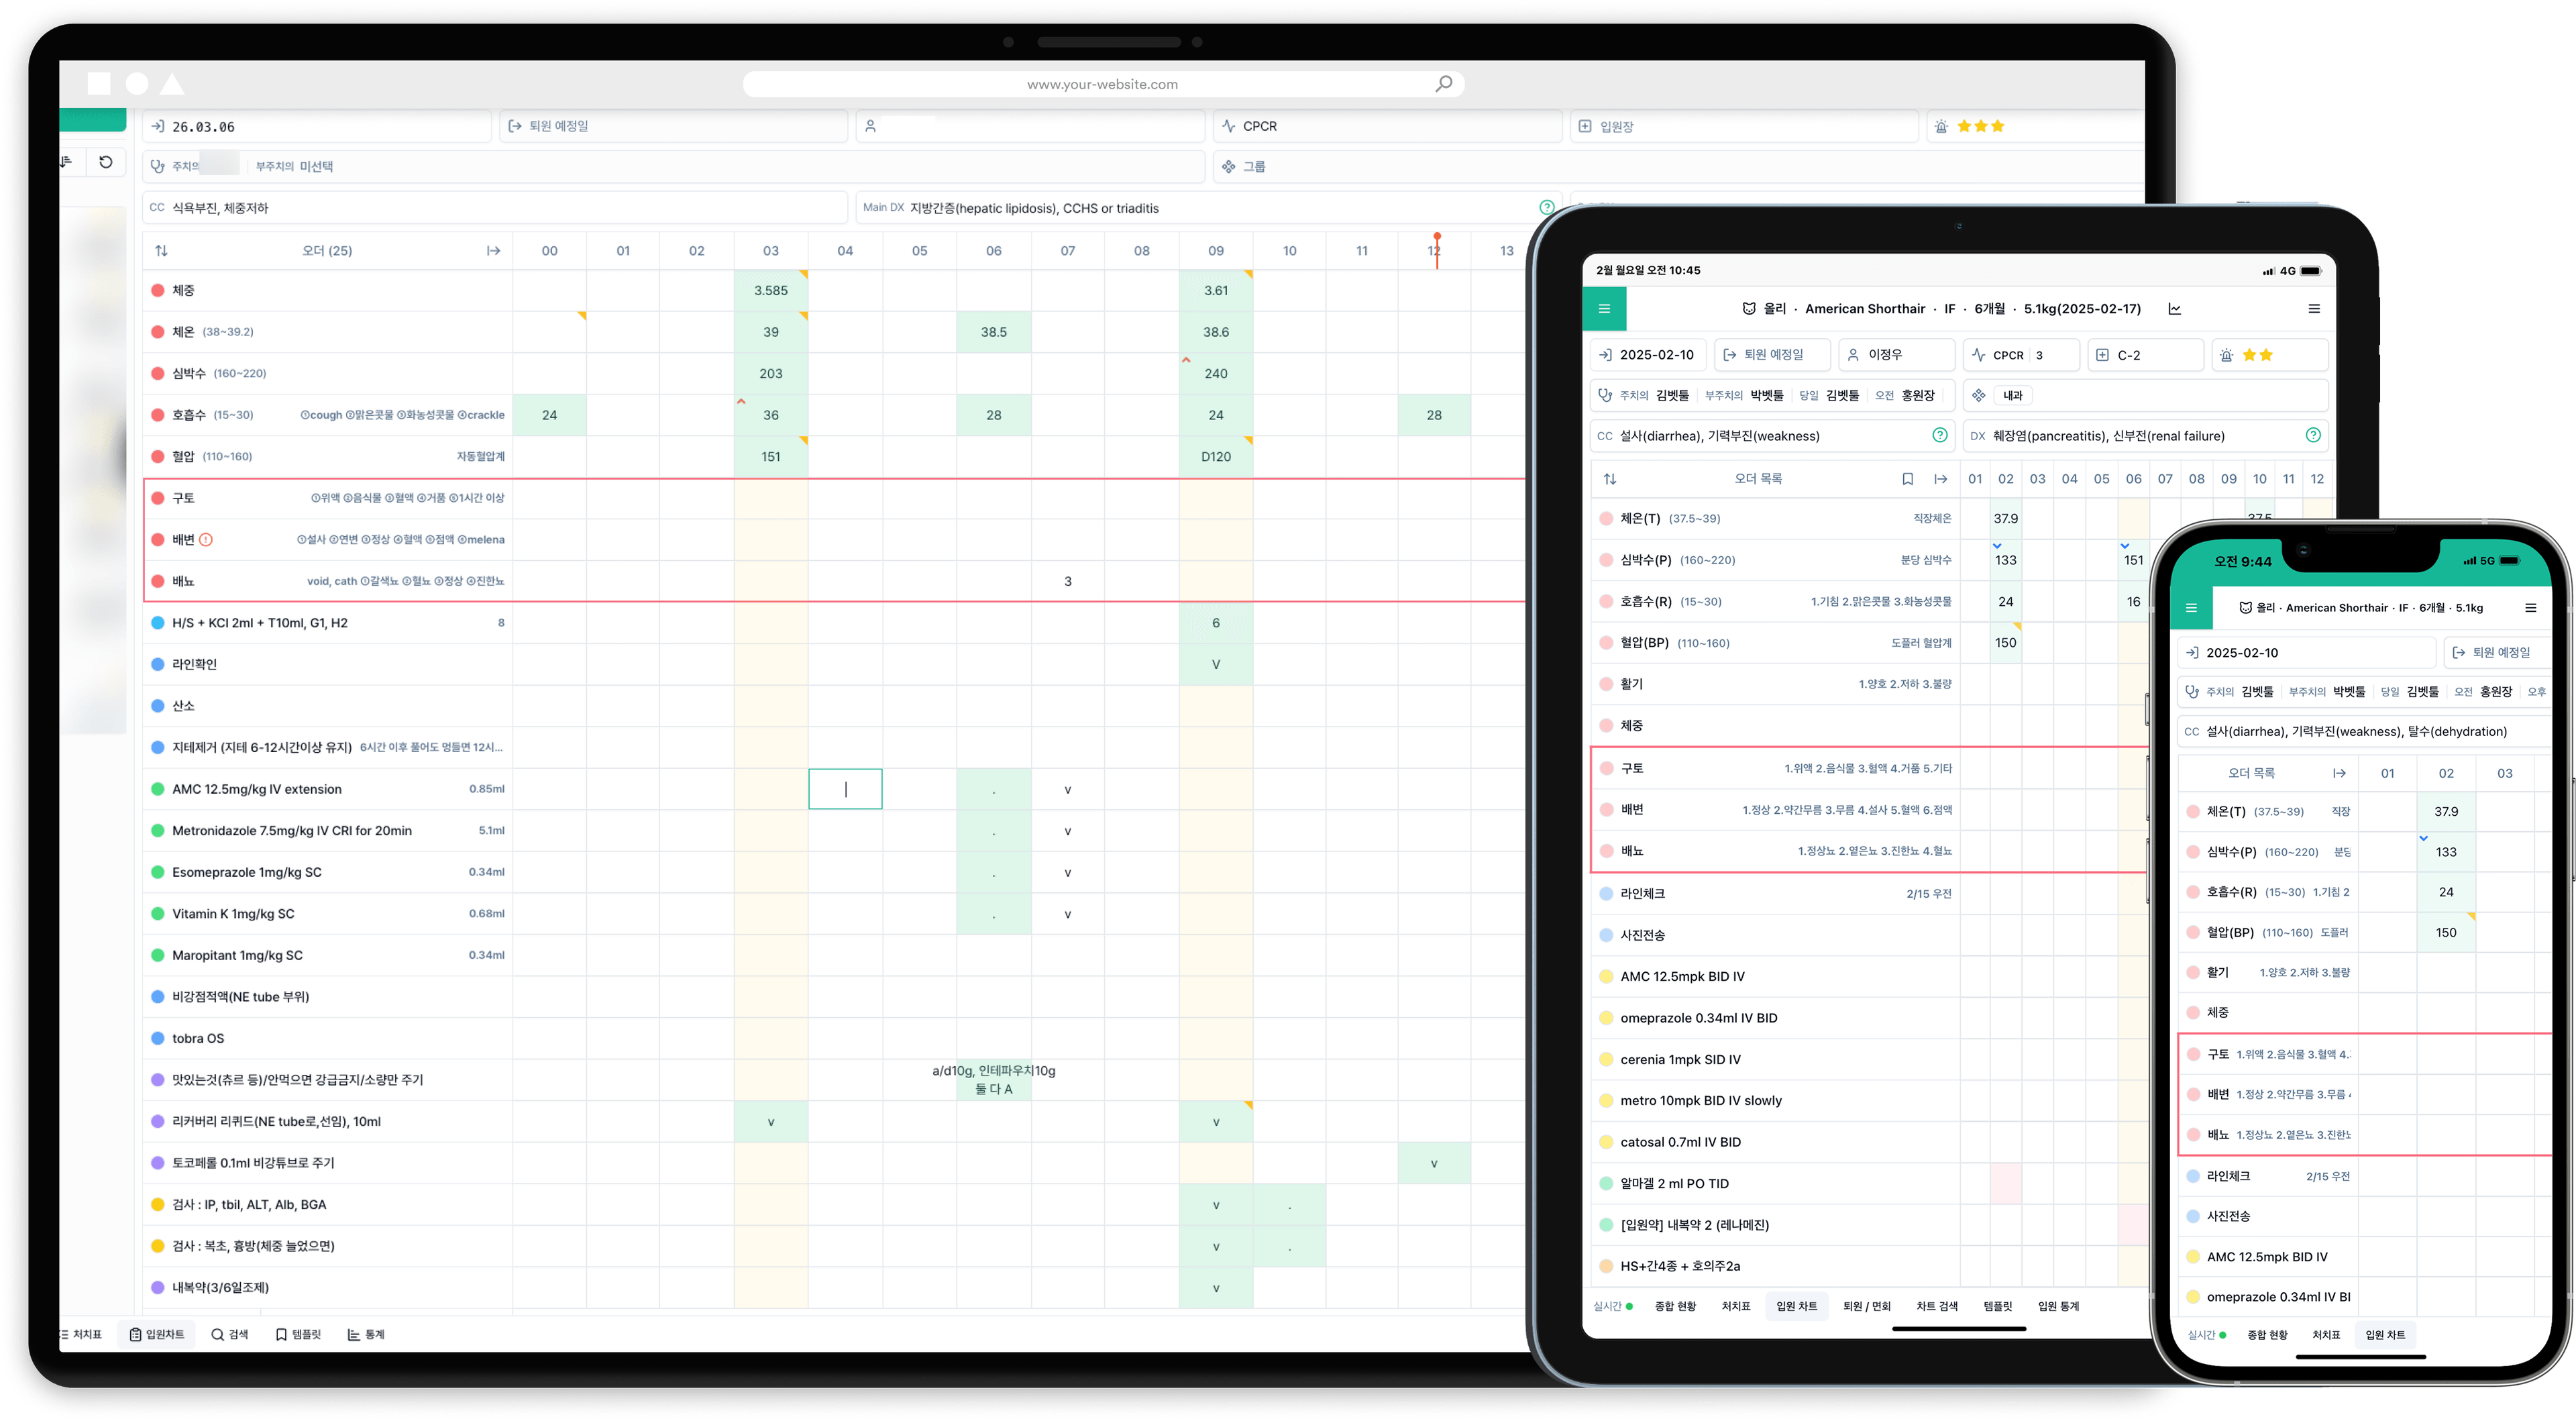Switch to the 검색 tab in bottom bar
The width and height of the screenshot is (2576, 1421).
pos(229,1334)
